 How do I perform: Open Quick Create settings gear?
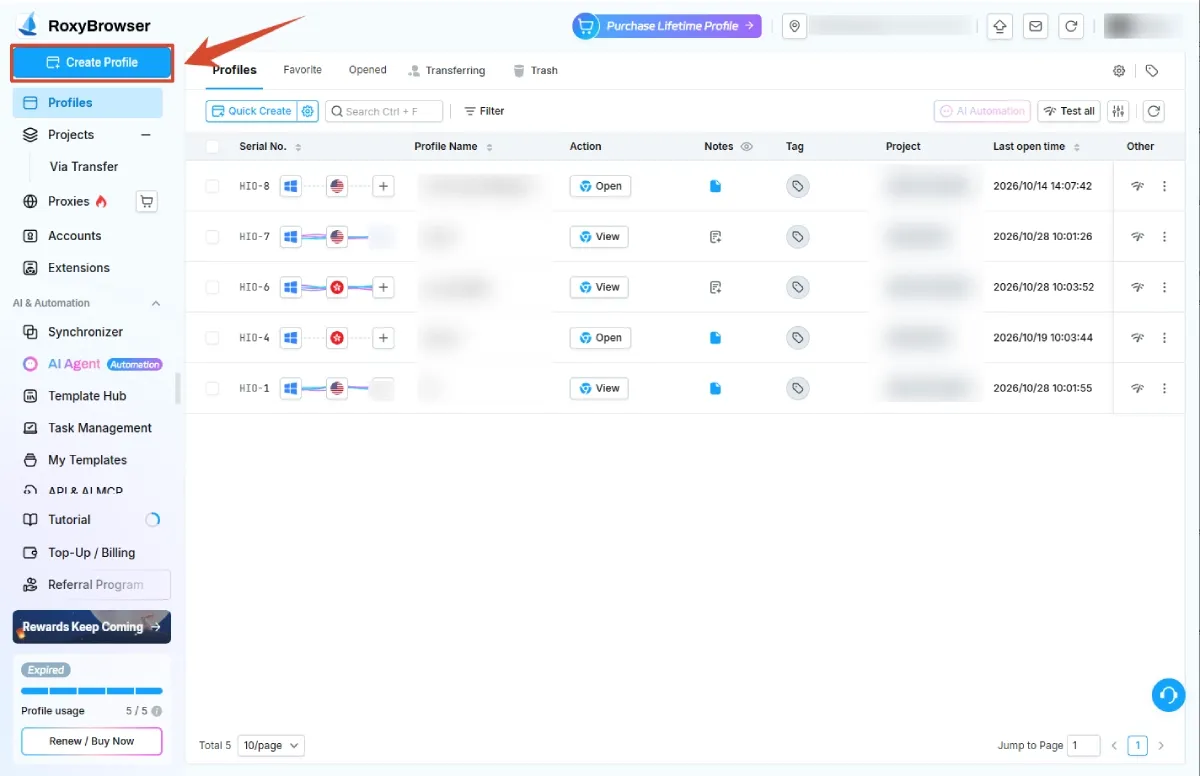pos(308,111)
